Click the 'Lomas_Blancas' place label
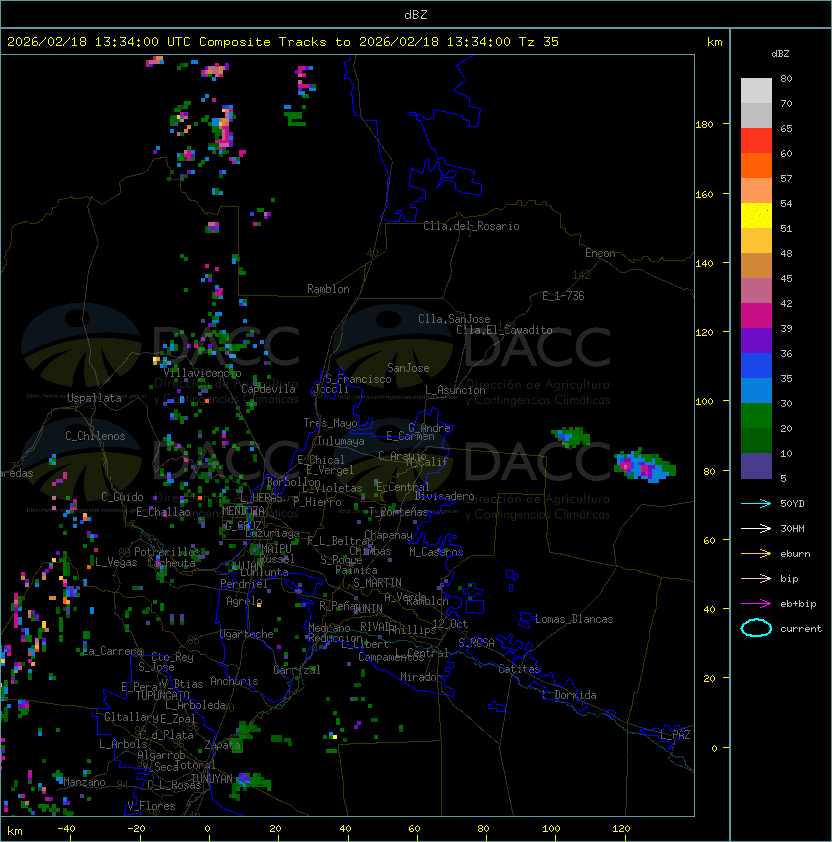The image size is (832, 842). click(x=574, y=619)
